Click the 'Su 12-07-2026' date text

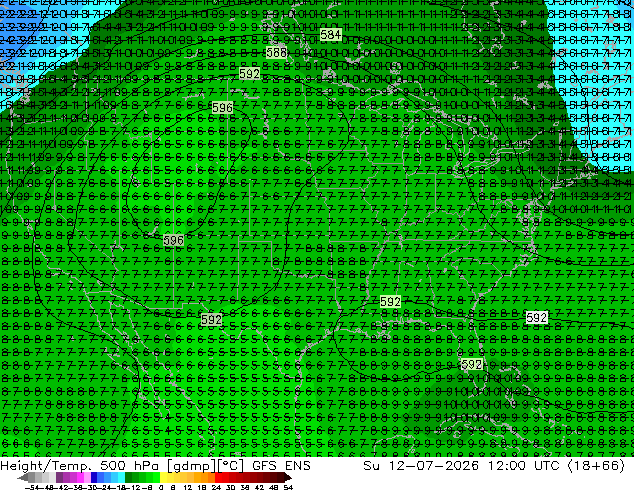coord(421,466)
